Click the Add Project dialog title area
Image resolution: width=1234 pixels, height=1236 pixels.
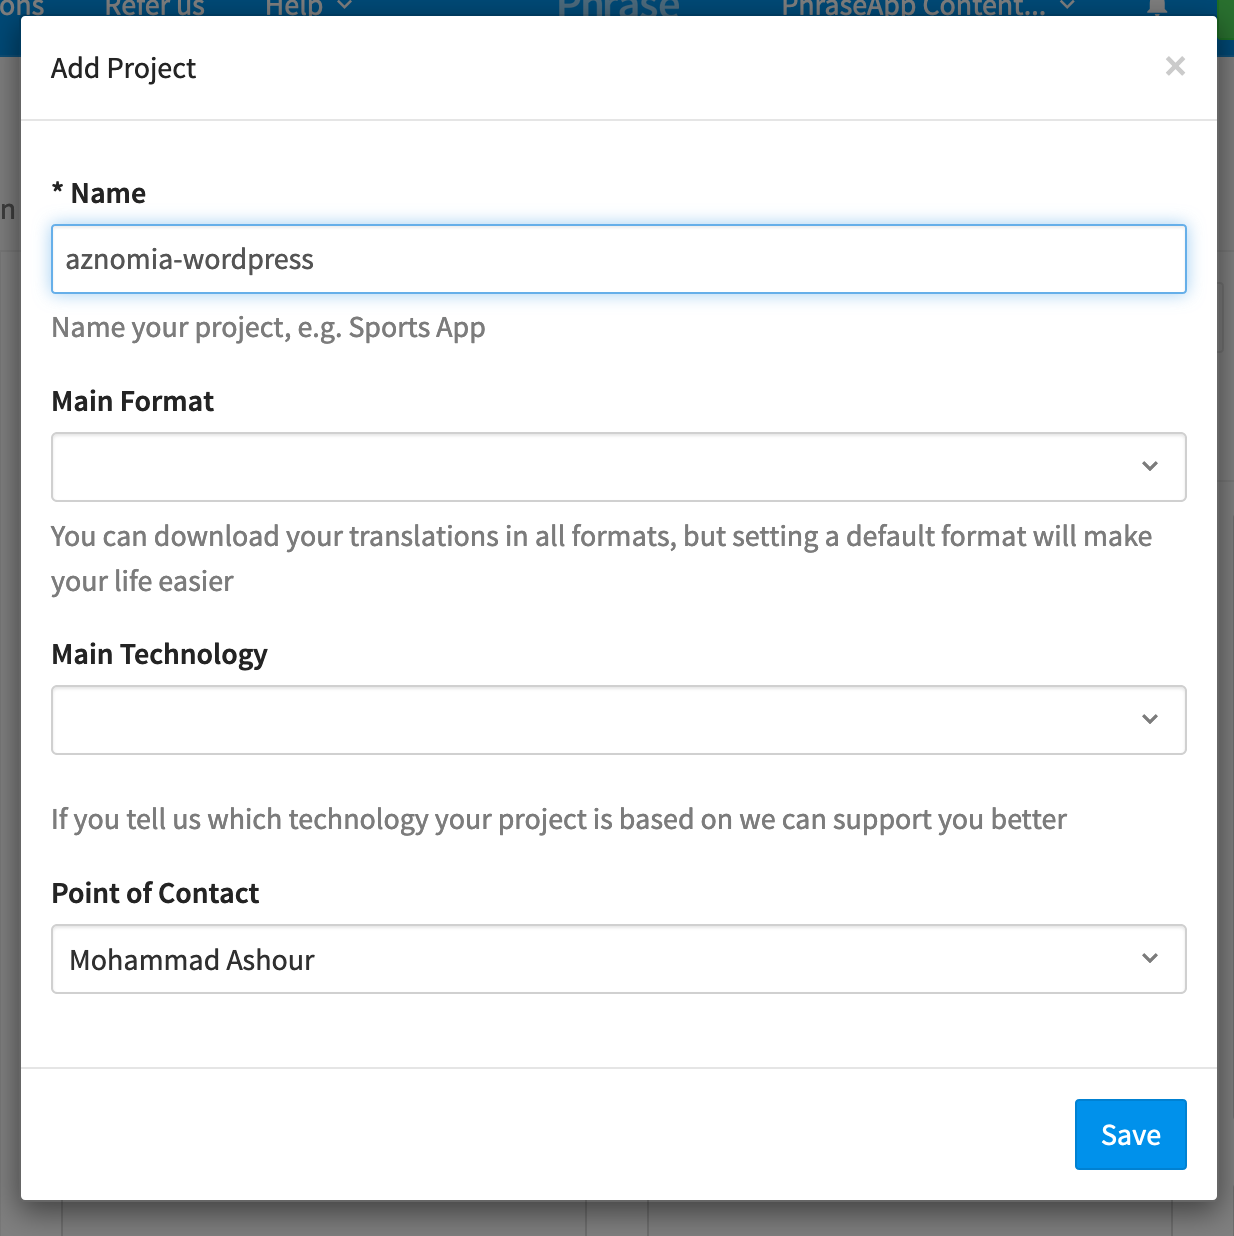coord(123,68)
